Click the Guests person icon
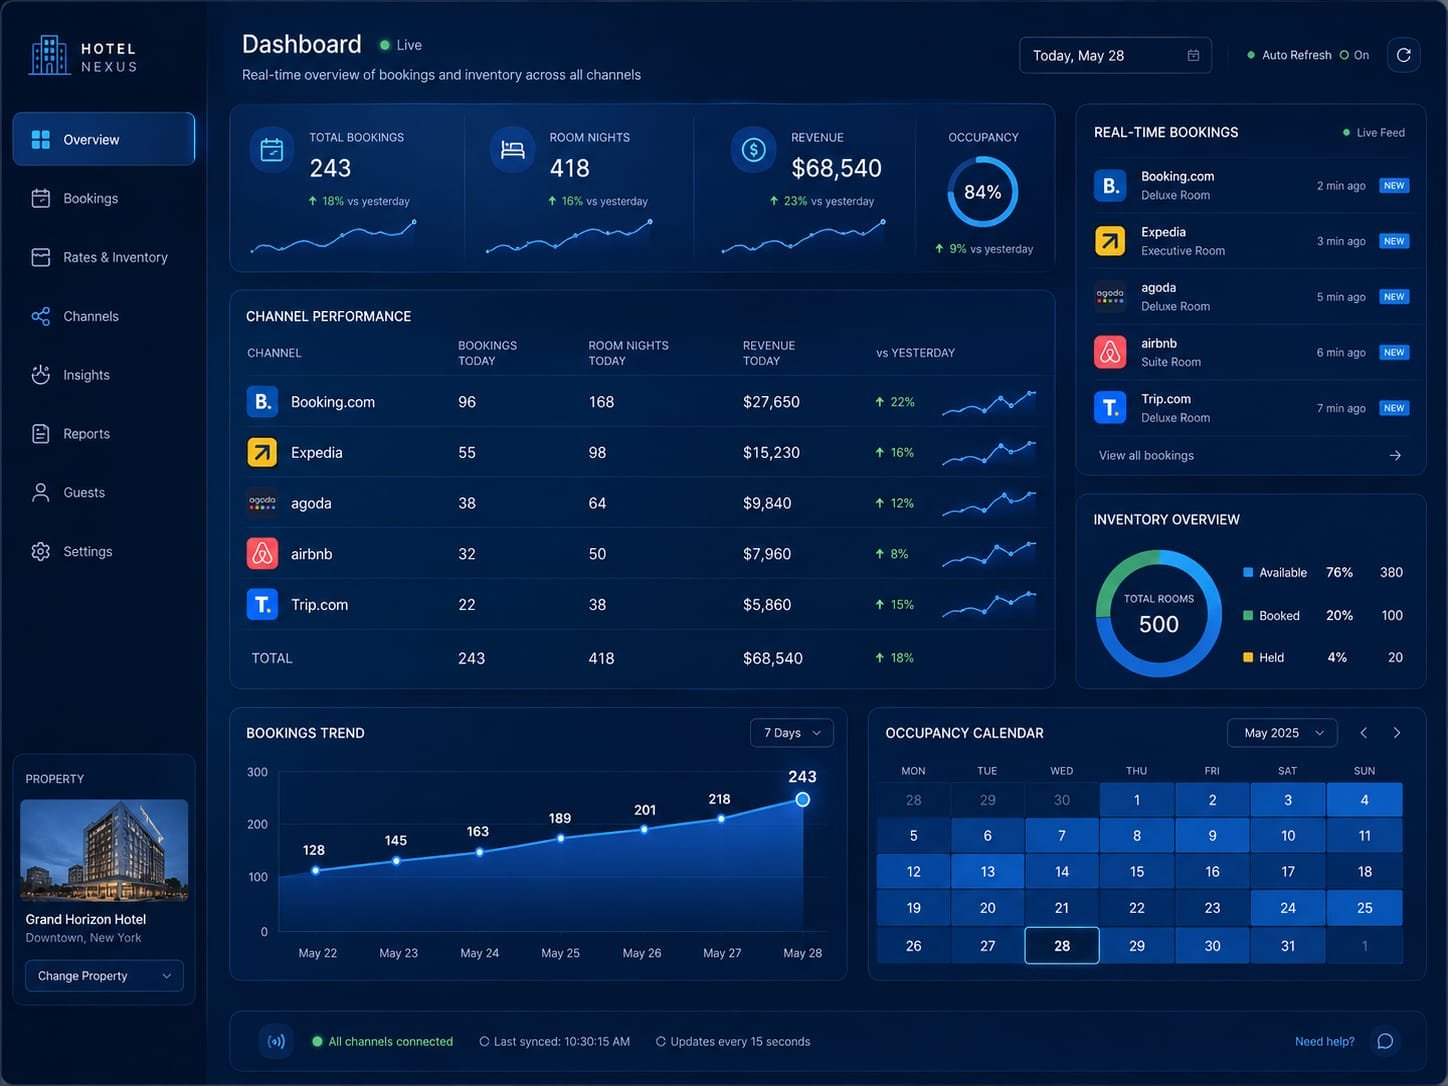 [41, 492]
